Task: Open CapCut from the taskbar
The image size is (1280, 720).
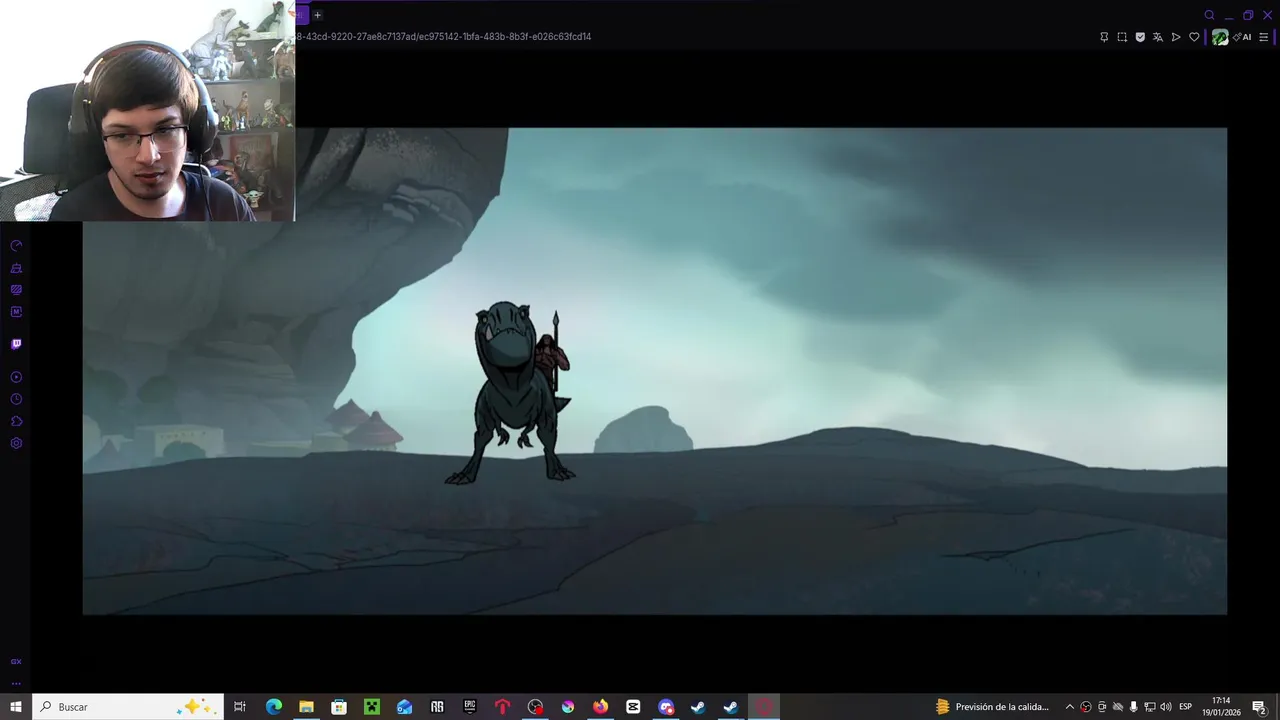Action: pyautogui.click(x=633, y=707)
